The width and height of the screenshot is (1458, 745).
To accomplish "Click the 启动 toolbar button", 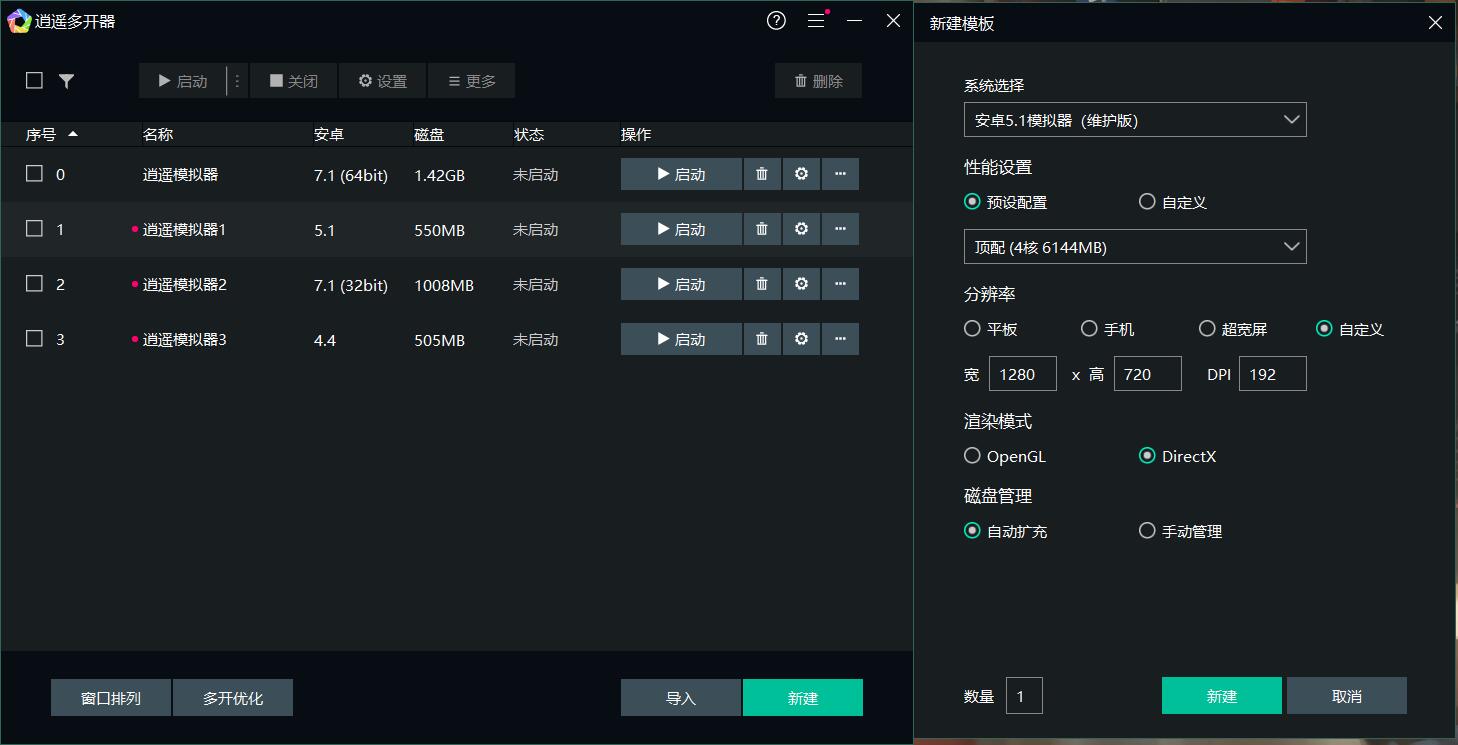I will (183, 81).
